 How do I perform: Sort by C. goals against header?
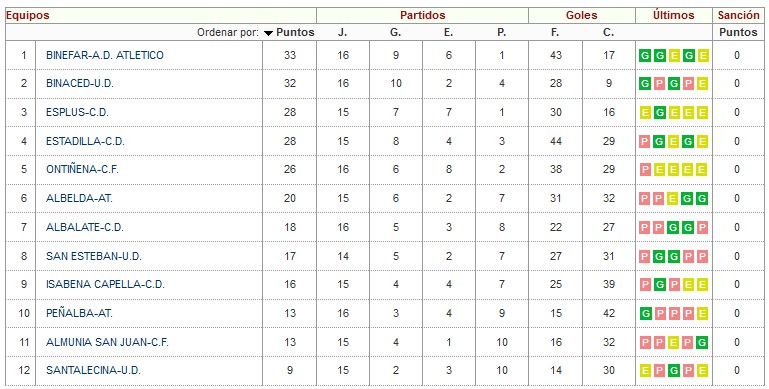pyautogui.click(x=608, y=32)
